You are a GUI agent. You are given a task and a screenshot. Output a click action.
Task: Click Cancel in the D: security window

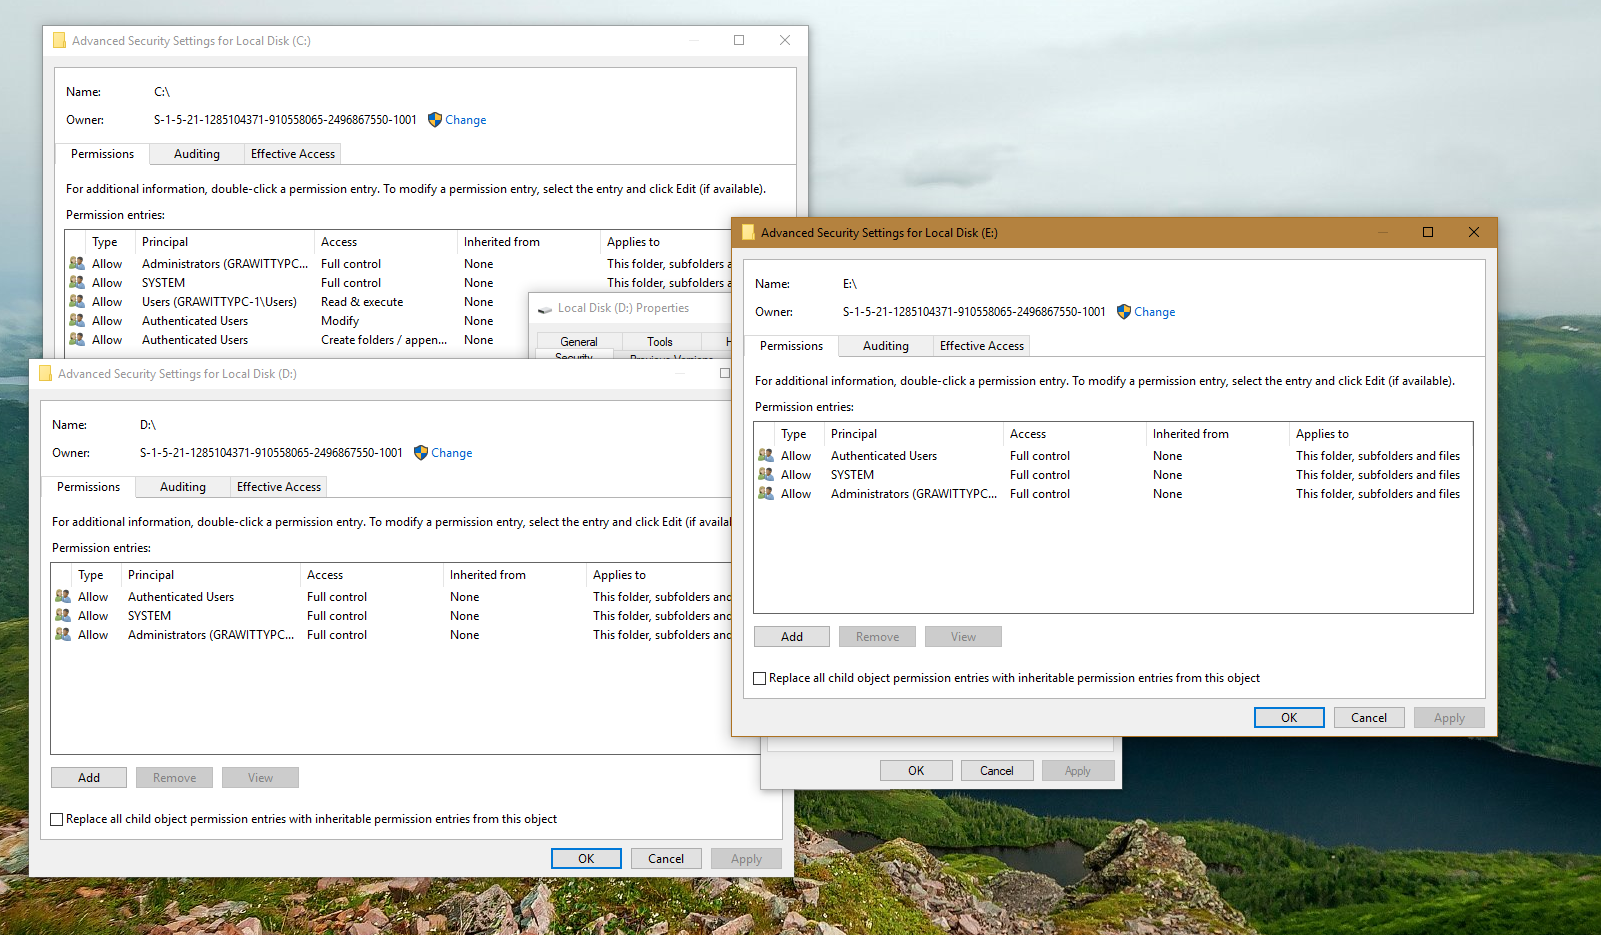point(666,859)
